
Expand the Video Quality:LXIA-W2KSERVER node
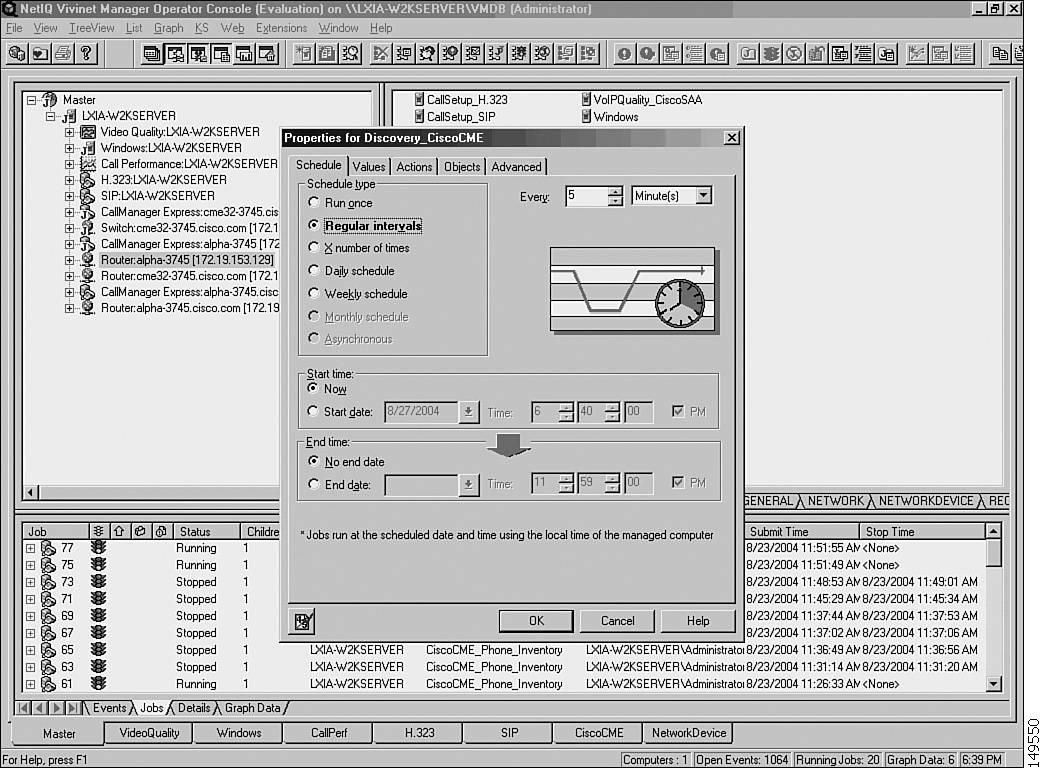click(x=69, y=132)
